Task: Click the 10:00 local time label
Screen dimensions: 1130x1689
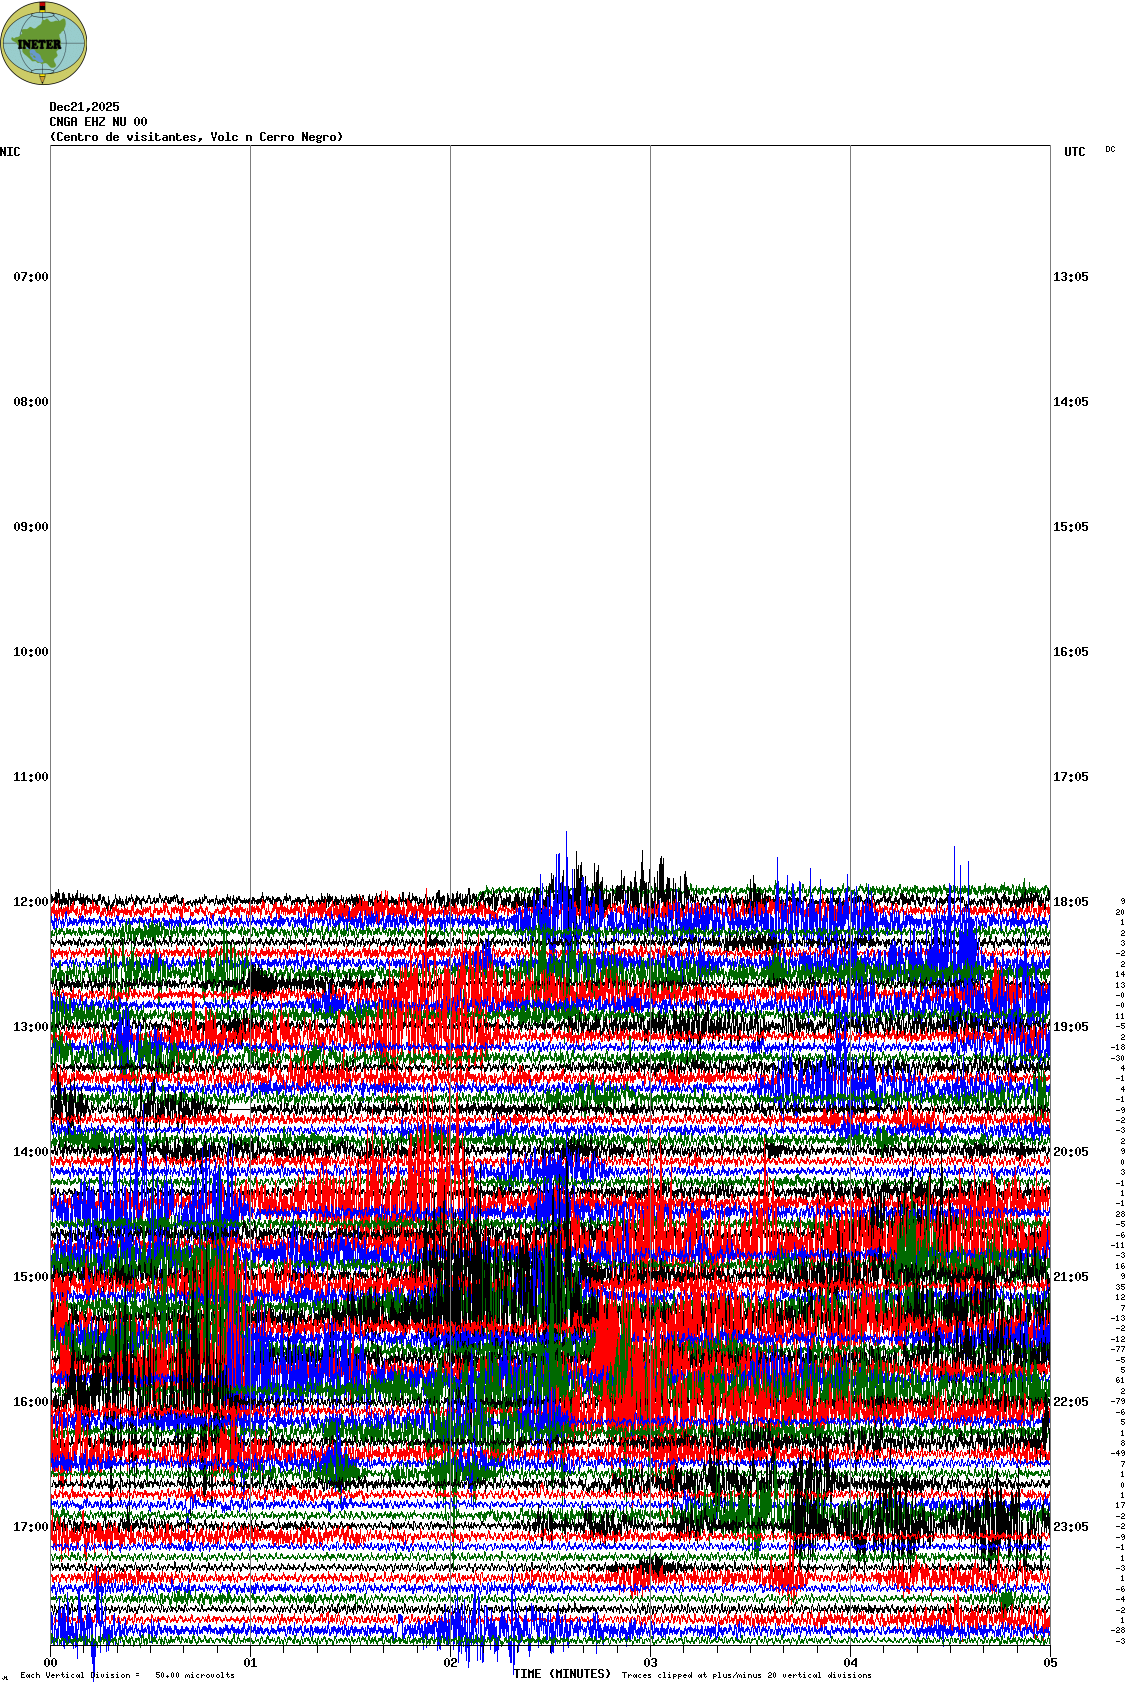Action: 30,652
